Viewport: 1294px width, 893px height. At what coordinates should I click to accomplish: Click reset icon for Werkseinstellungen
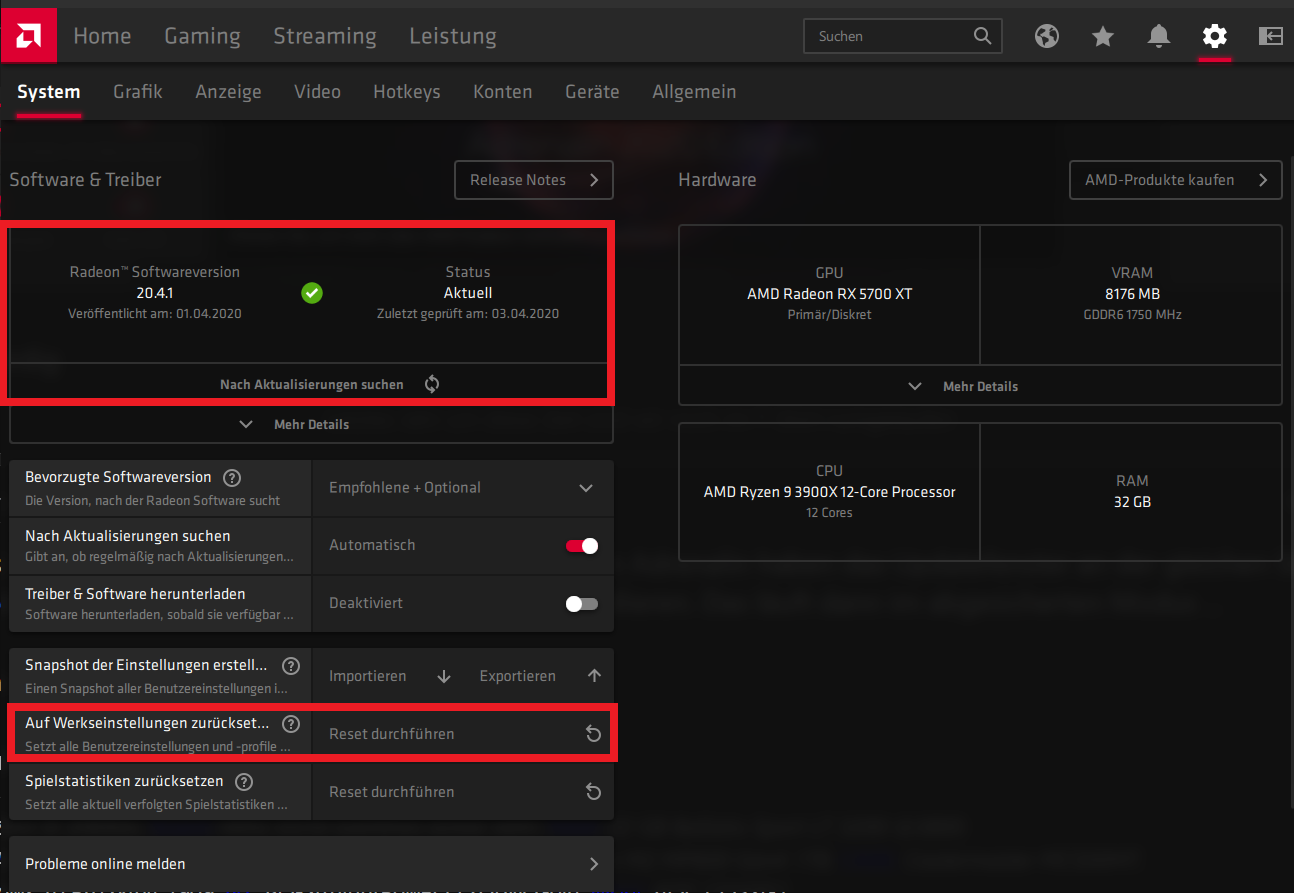pos(593,734)
